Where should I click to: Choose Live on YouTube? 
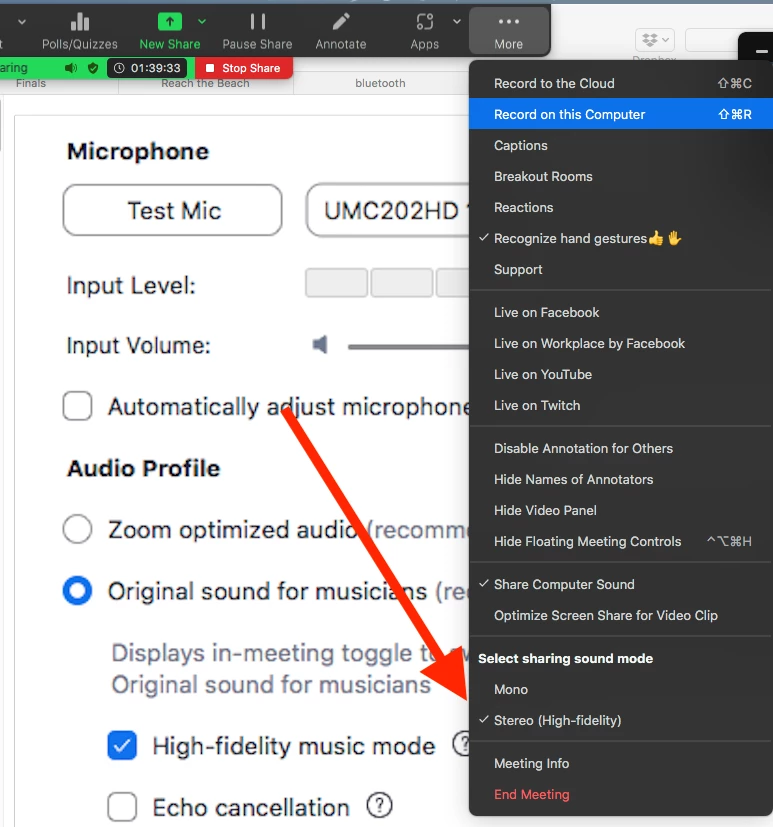click(x=621, y=374)
